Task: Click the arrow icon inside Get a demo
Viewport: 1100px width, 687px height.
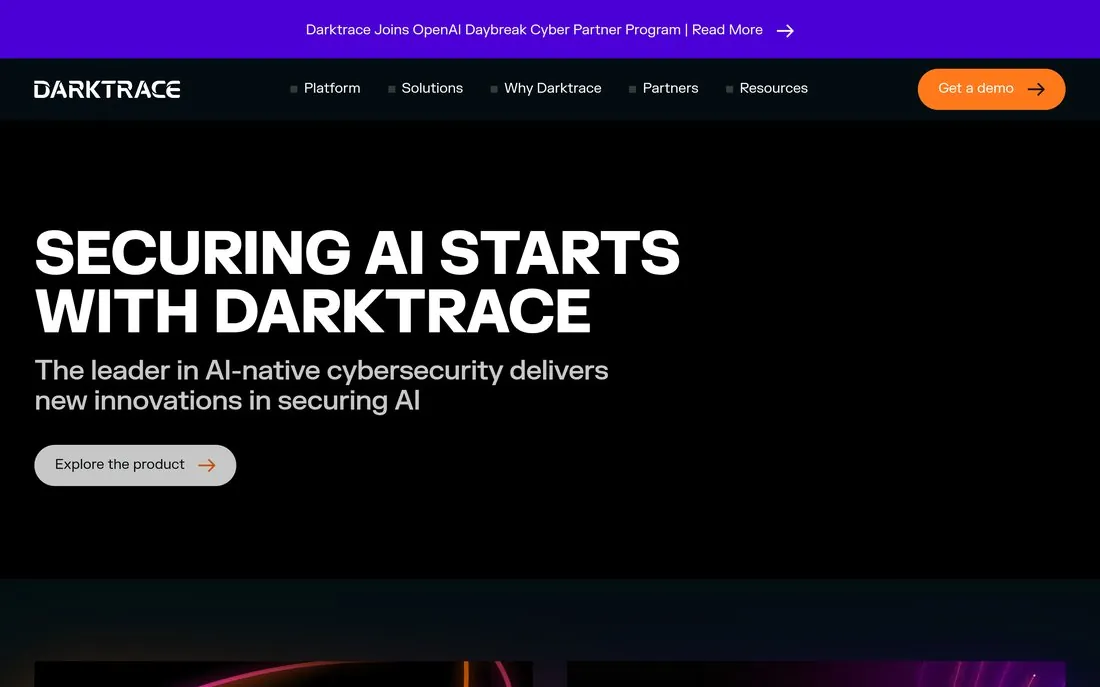Action: (1036, 89)
